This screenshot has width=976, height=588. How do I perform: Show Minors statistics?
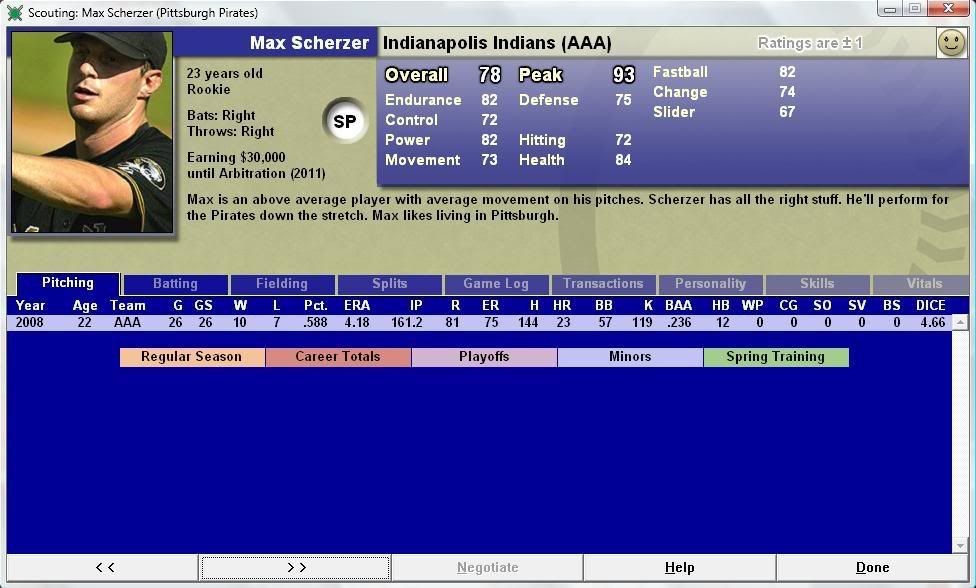point(630,357)
